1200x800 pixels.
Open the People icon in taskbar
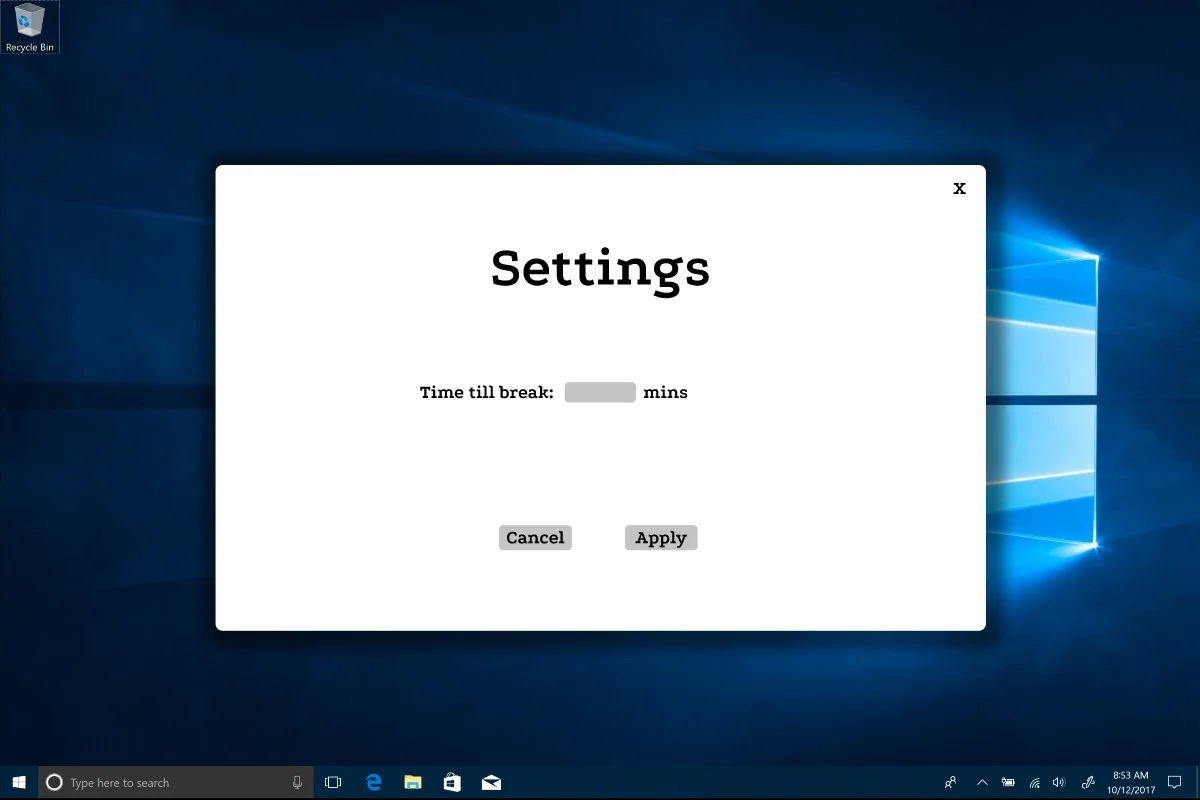click(950, 783)
